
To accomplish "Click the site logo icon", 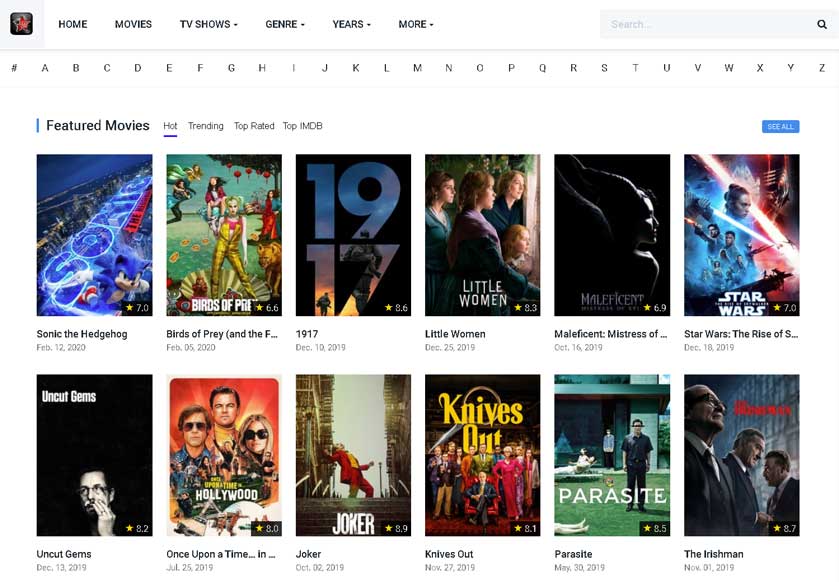I will pyautogui.click(x=21, y=24).
